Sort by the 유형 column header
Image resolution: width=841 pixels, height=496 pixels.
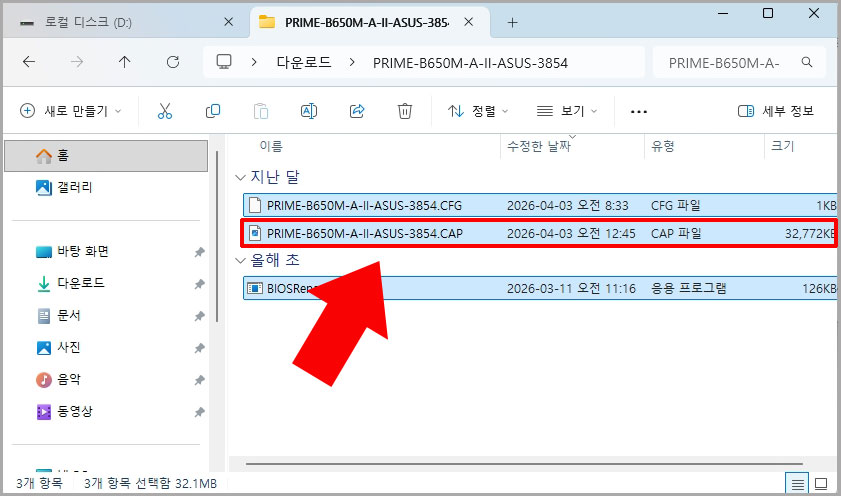coord(662,146)
